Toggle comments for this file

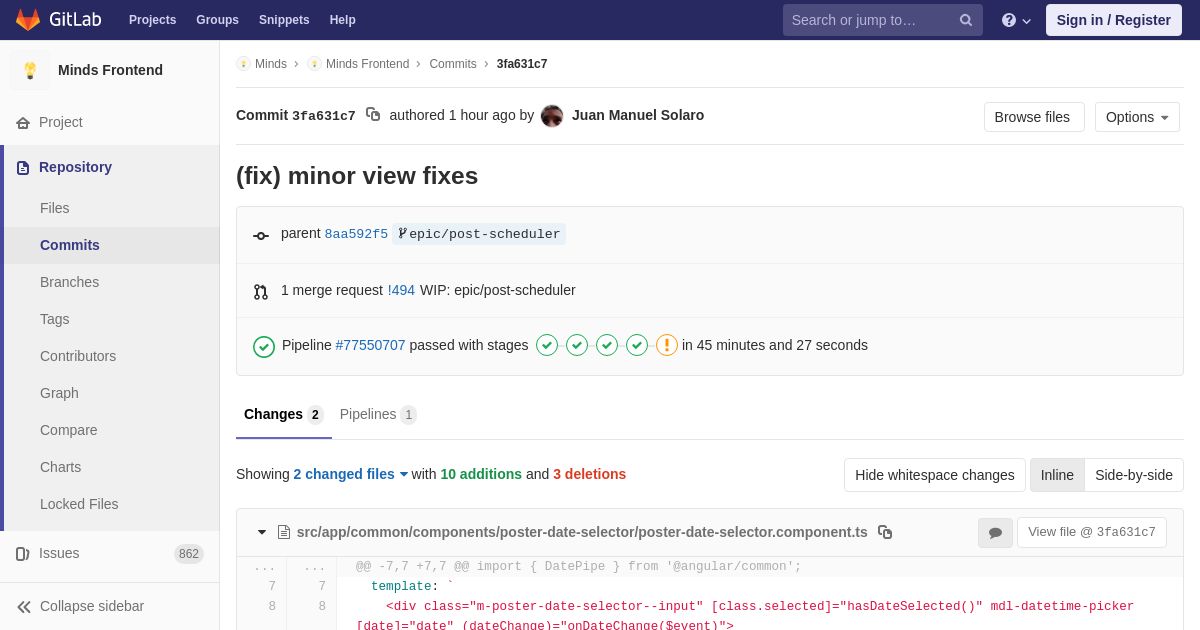click(995, 533)
